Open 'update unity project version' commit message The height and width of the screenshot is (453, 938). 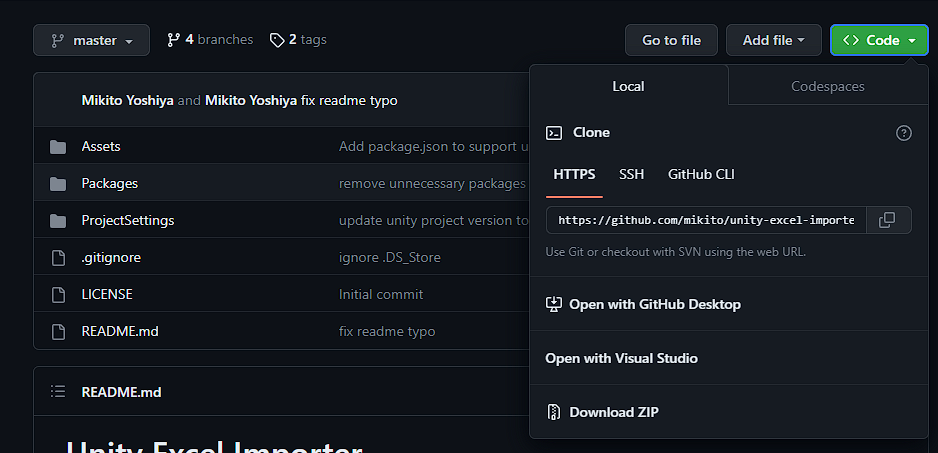pyautogui.click(x=434, y=220)
